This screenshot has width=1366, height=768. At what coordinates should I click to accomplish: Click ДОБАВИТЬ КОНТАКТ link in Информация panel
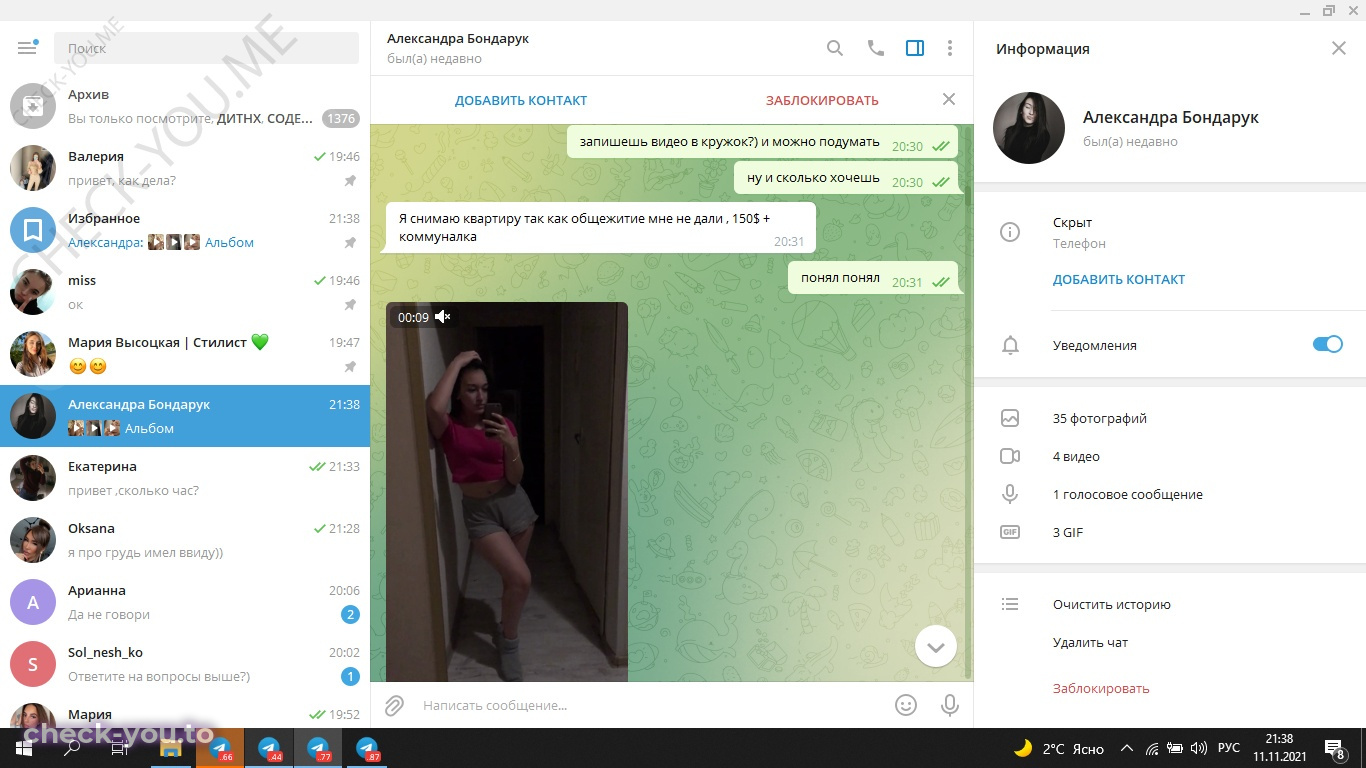1119,280
